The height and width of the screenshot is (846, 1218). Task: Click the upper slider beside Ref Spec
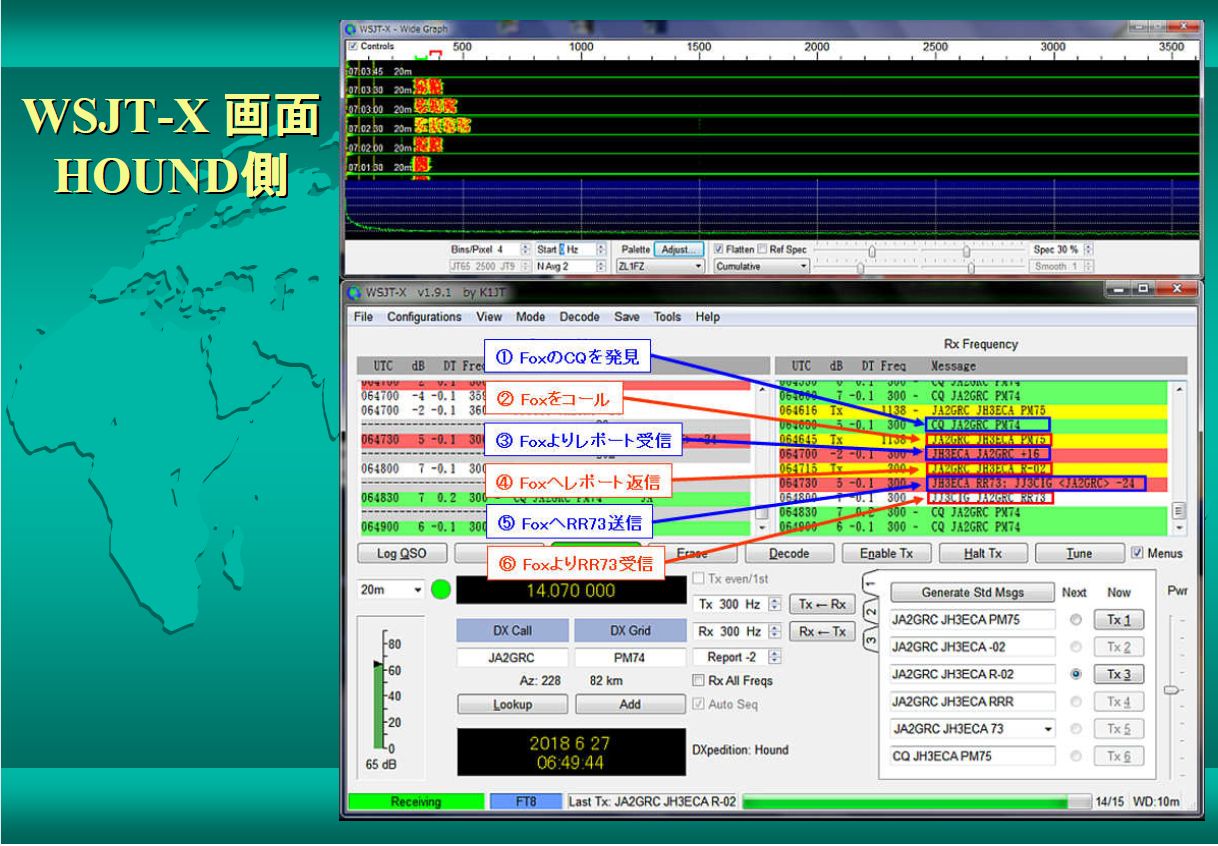pos(871,251)
